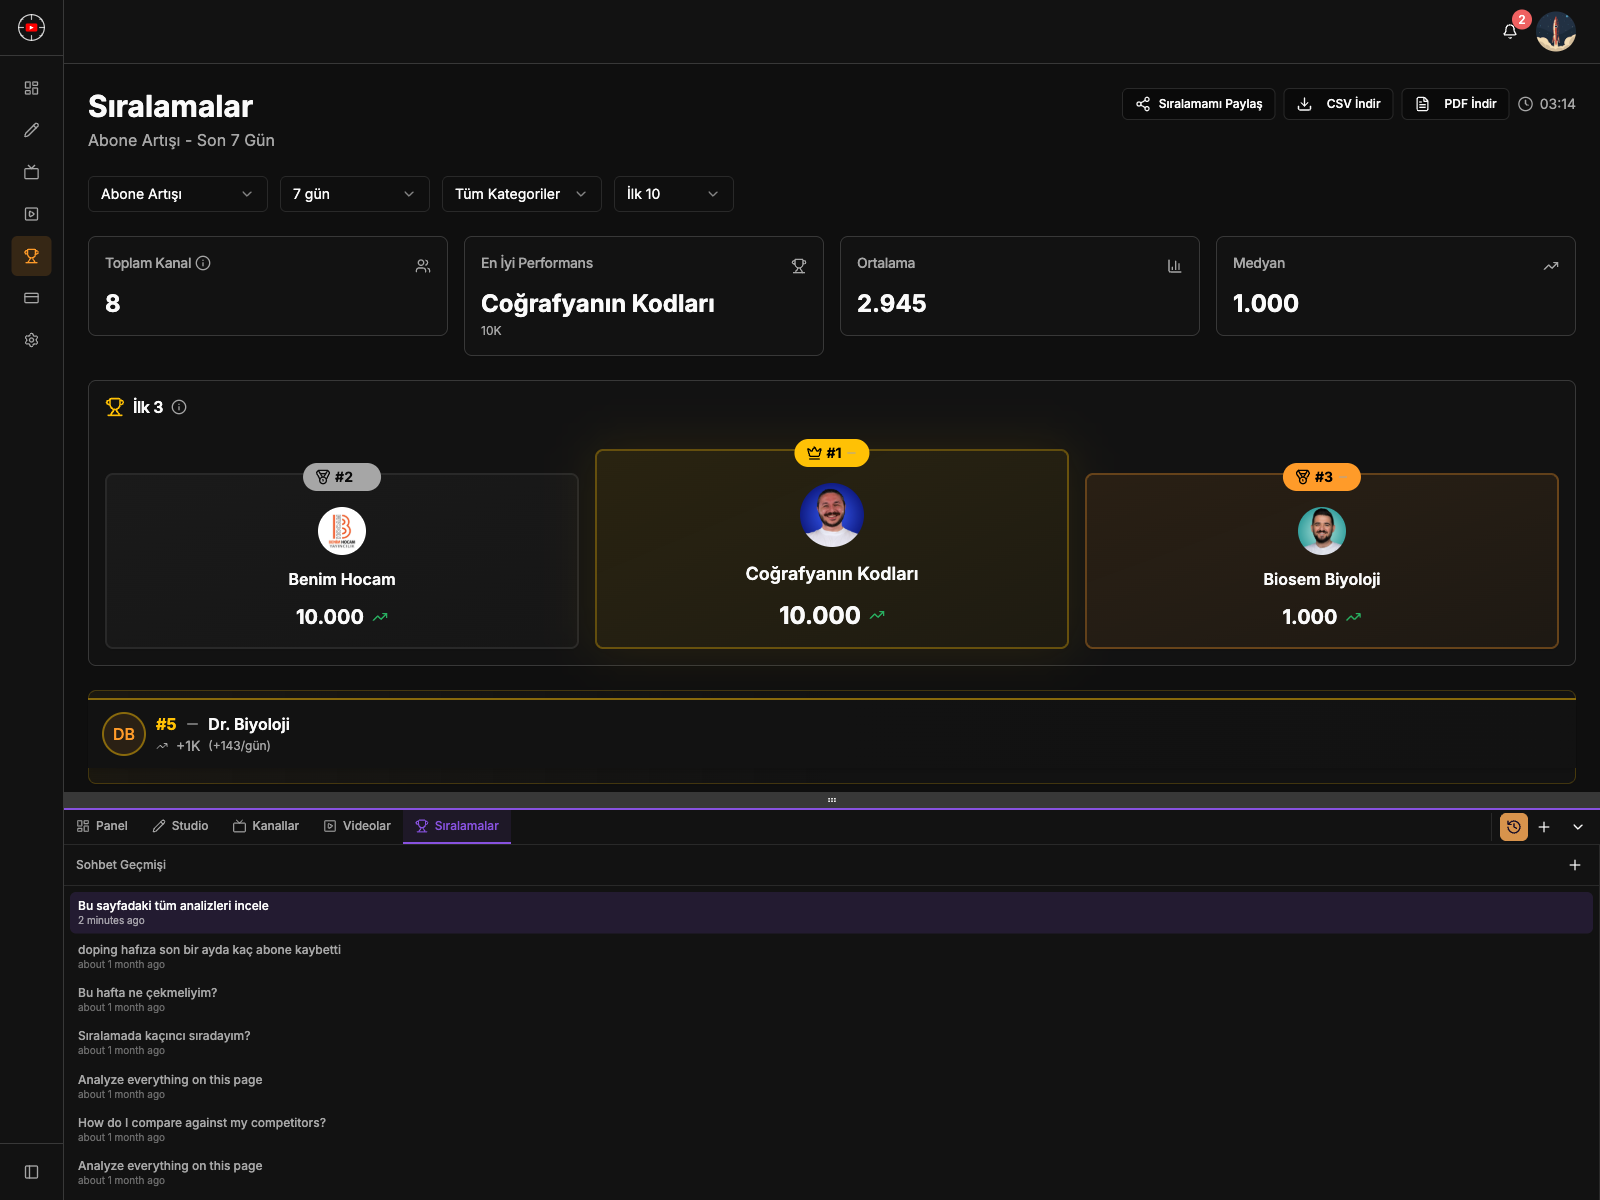Open the user profile avatar
The width and height of the screenshot is (1600, 1200).
(x=1556, y=31)
